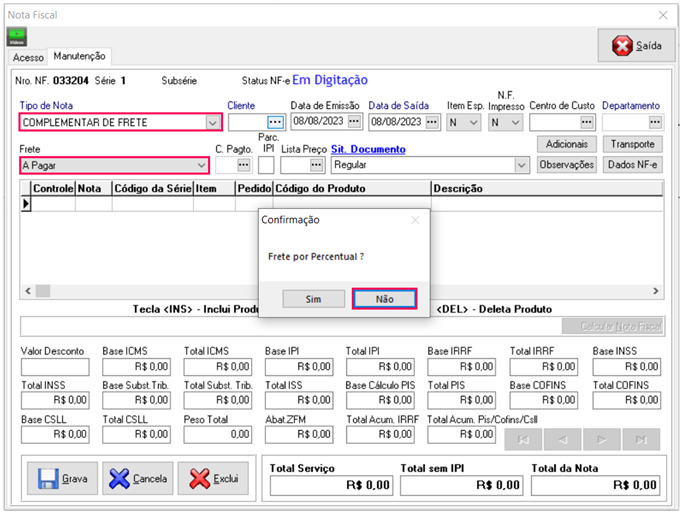The height and width of the screenshot is (513, 683).
Task: Open Data de Saída calendar picker
Action: coord(432,122)
